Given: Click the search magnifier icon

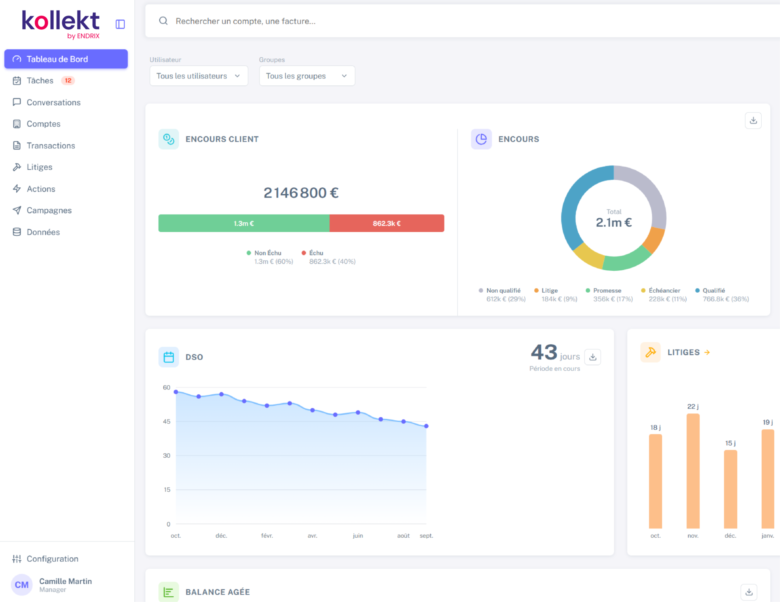Looking at the screenshot, I should [163, 21].
